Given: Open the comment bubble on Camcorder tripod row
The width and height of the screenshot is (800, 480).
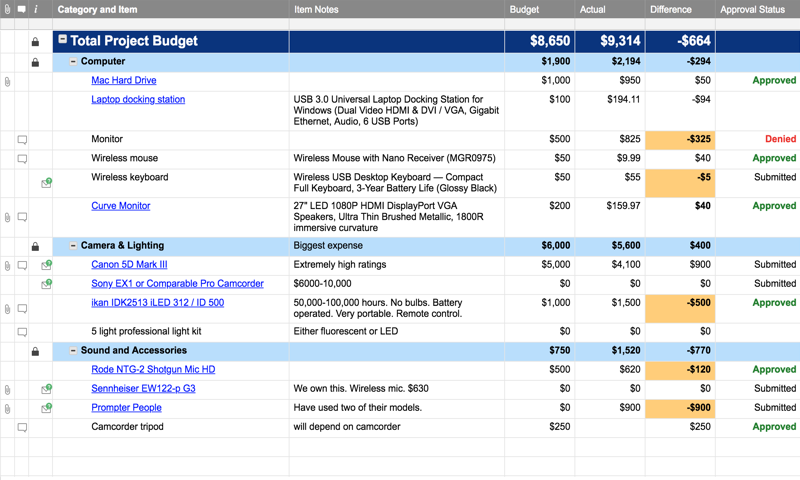Looking at the screenshot, I should [22, 427].
